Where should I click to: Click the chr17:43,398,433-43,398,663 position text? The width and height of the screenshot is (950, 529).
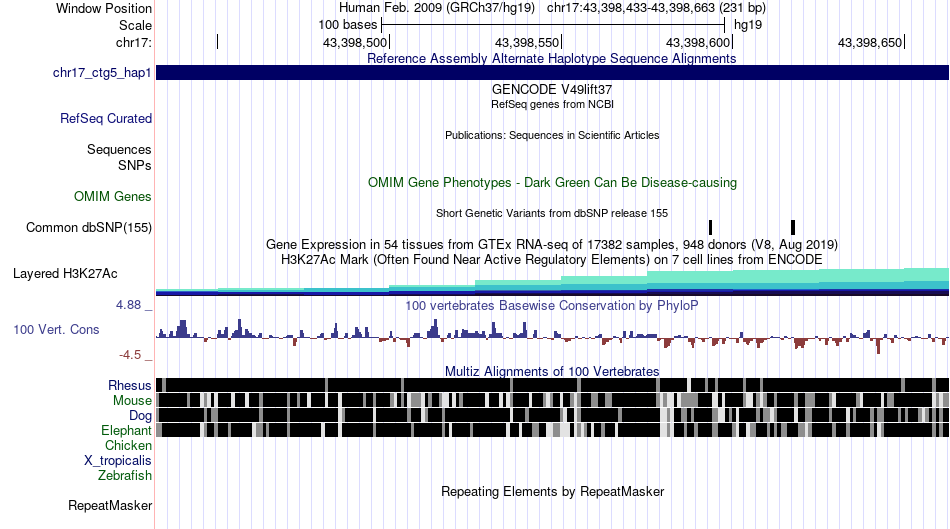point(656,8)
